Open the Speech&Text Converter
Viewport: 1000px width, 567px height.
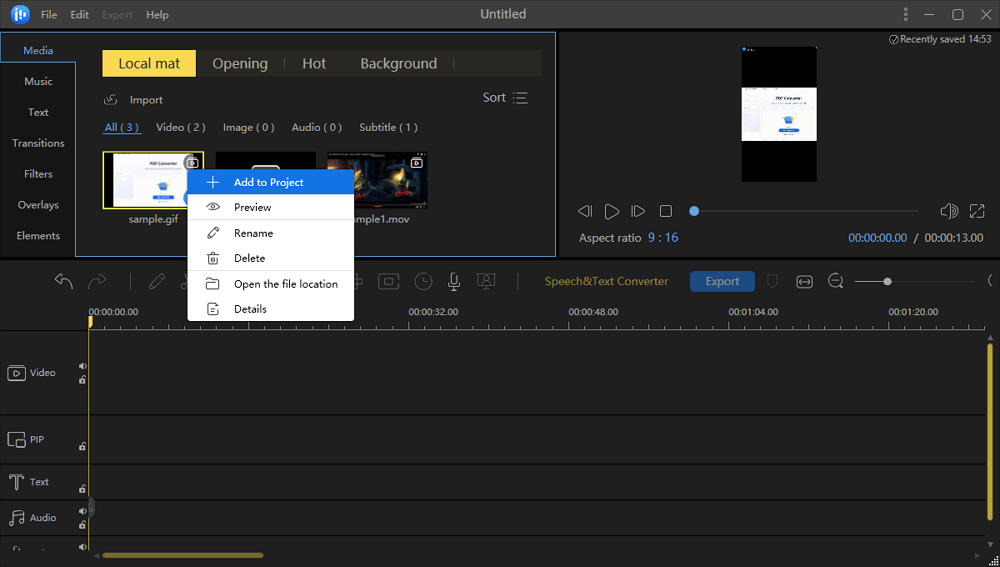pos(606,281)
